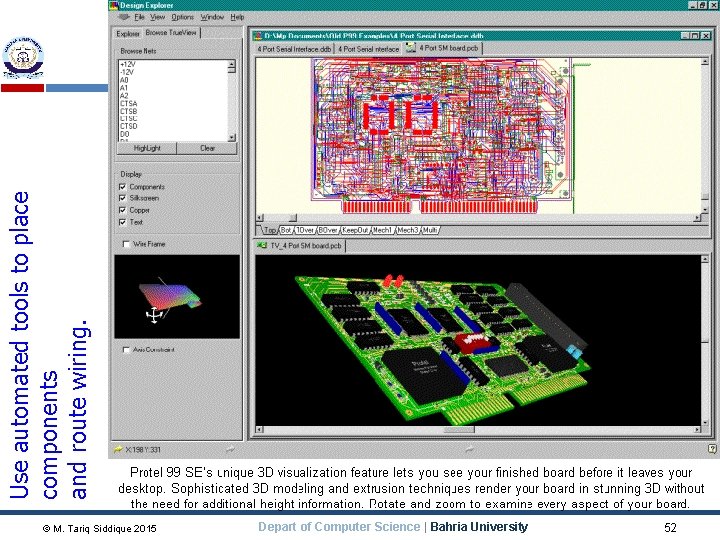Toggle the Text display checkbox
Viewport: 720px width, 540px height.
(x=123, y=222)
